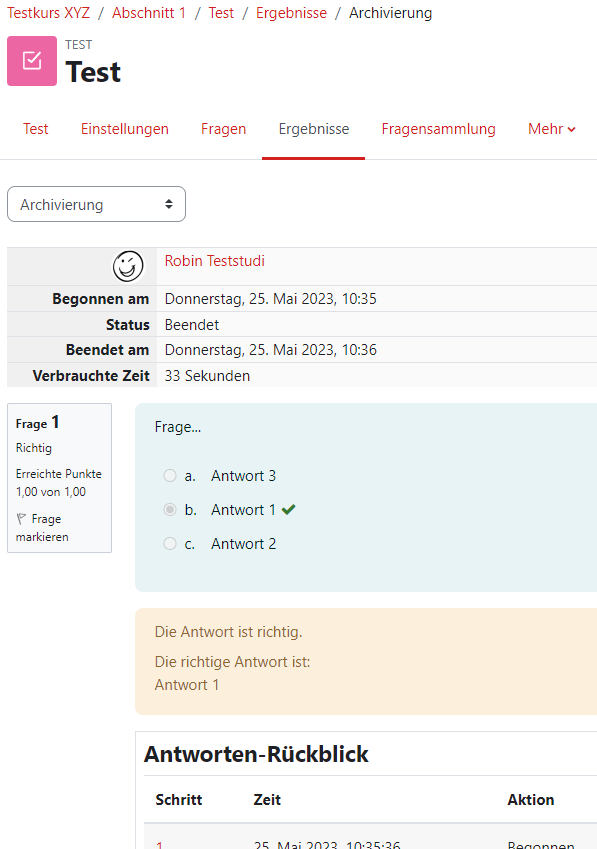The height and width of the screenshot is (849, 597).
Task: Click the flag icon beside Frage markieren
Action: [21, 519]
